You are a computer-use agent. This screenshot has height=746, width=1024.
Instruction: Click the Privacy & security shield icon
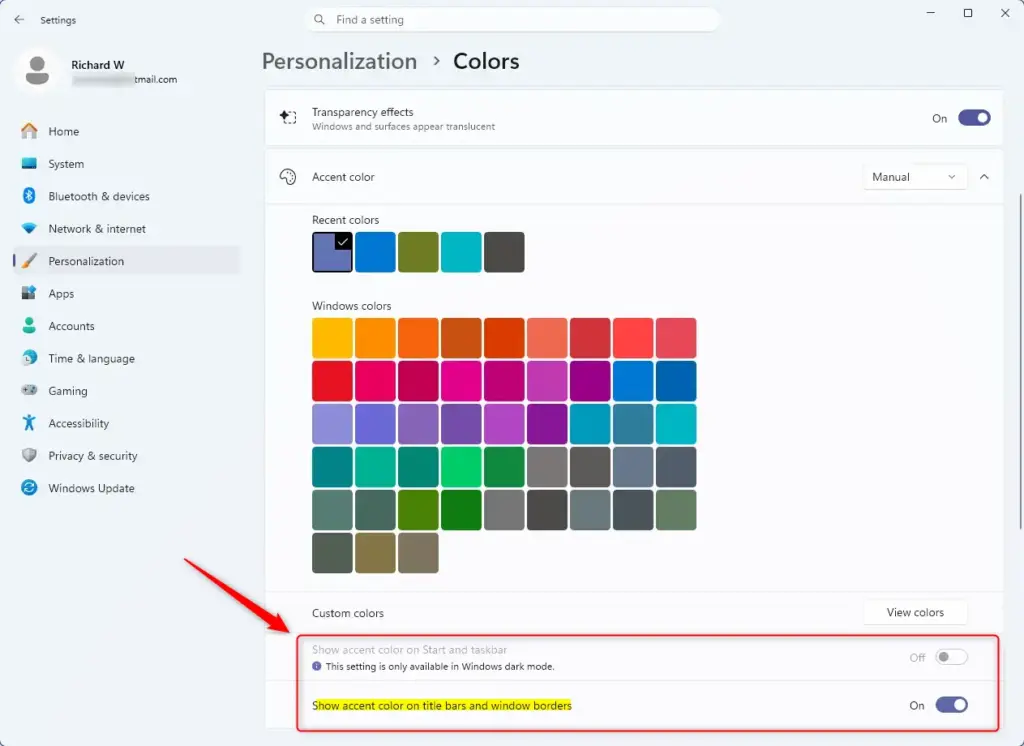(x=29, y=455)
